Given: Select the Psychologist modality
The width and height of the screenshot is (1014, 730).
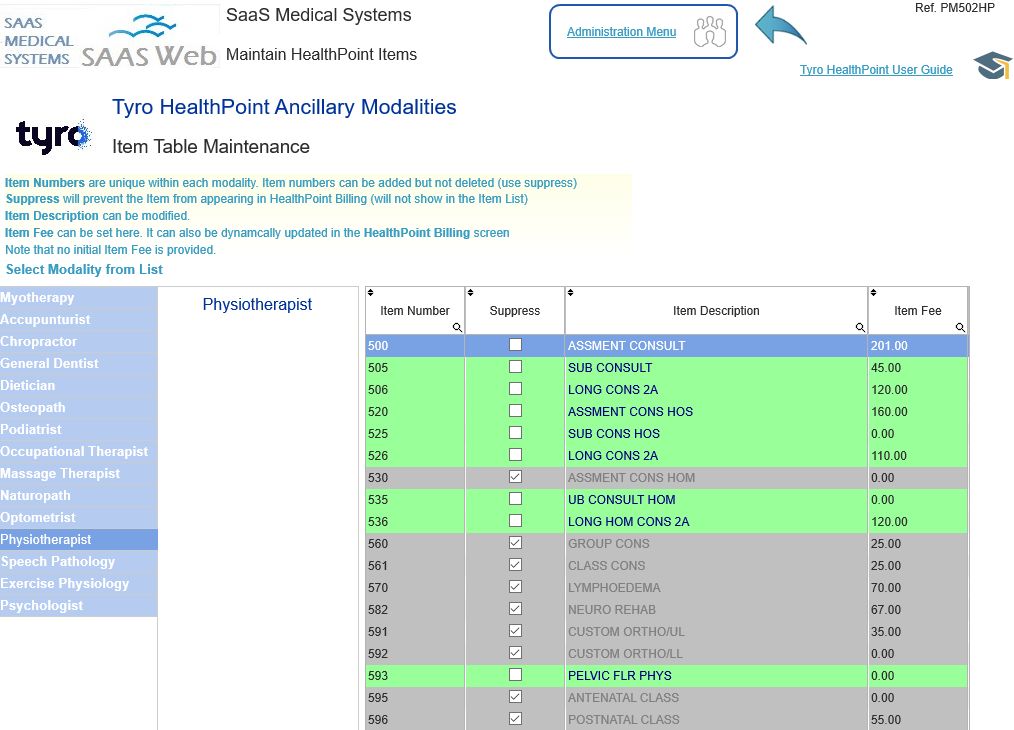Looking at the screenshot, I should (x=78, y=606).
